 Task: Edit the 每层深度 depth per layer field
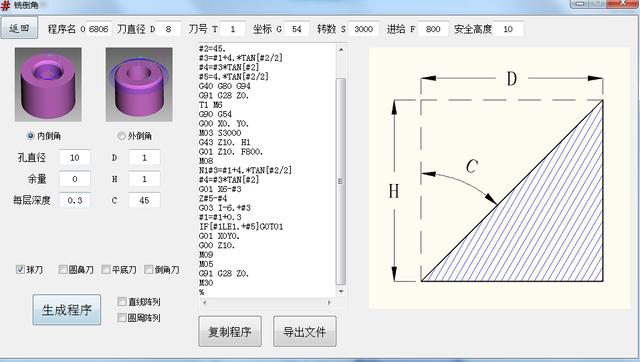click(75, 200)
